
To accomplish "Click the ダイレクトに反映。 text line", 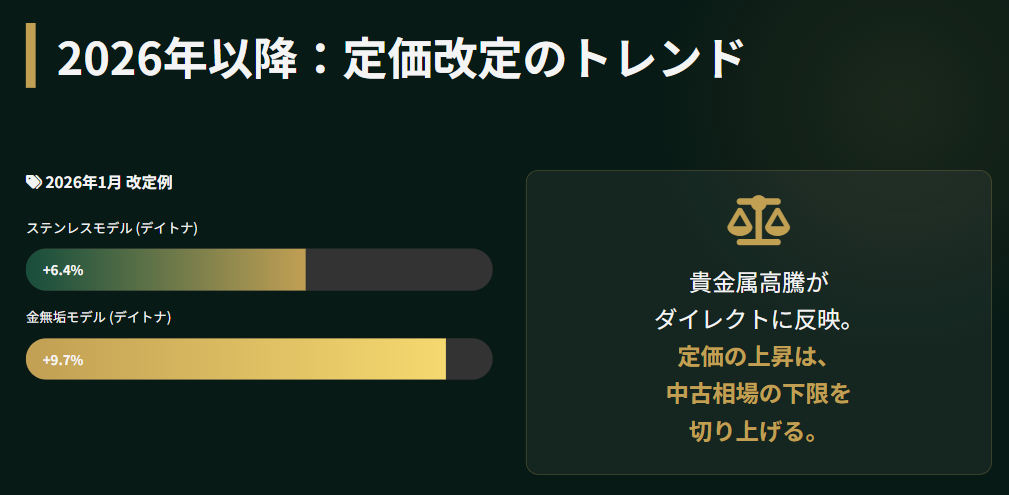I will click(758, 320).
